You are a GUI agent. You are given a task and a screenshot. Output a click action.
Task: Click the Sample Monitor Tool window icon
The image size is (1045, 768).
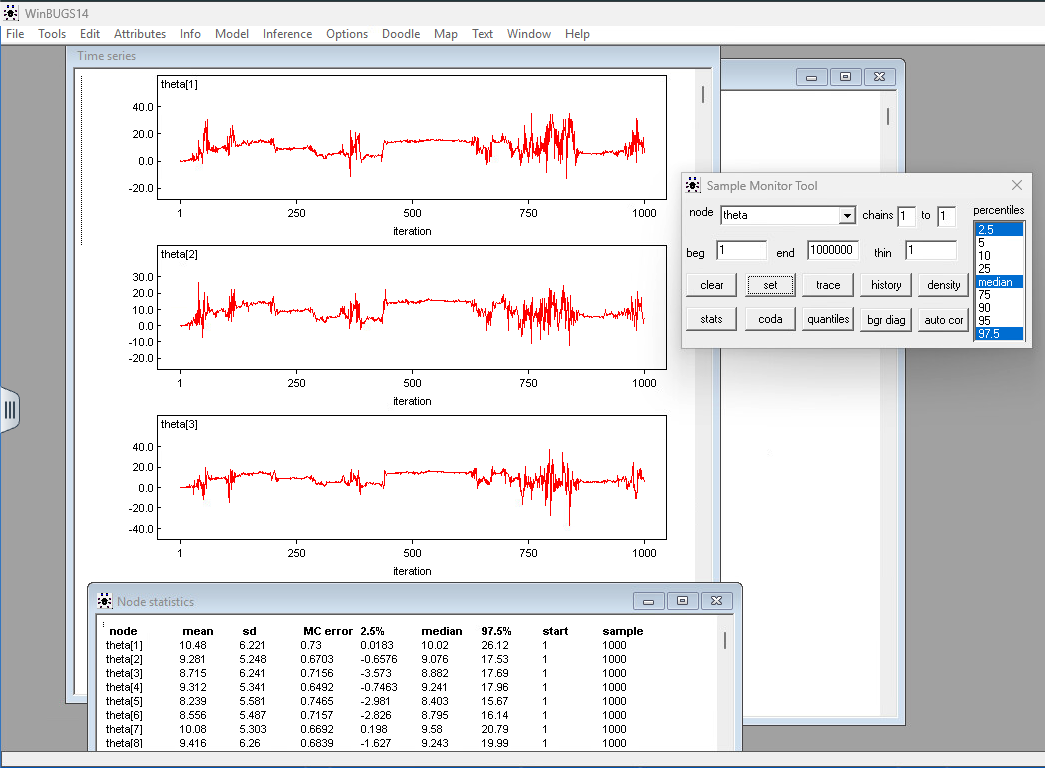693,185
